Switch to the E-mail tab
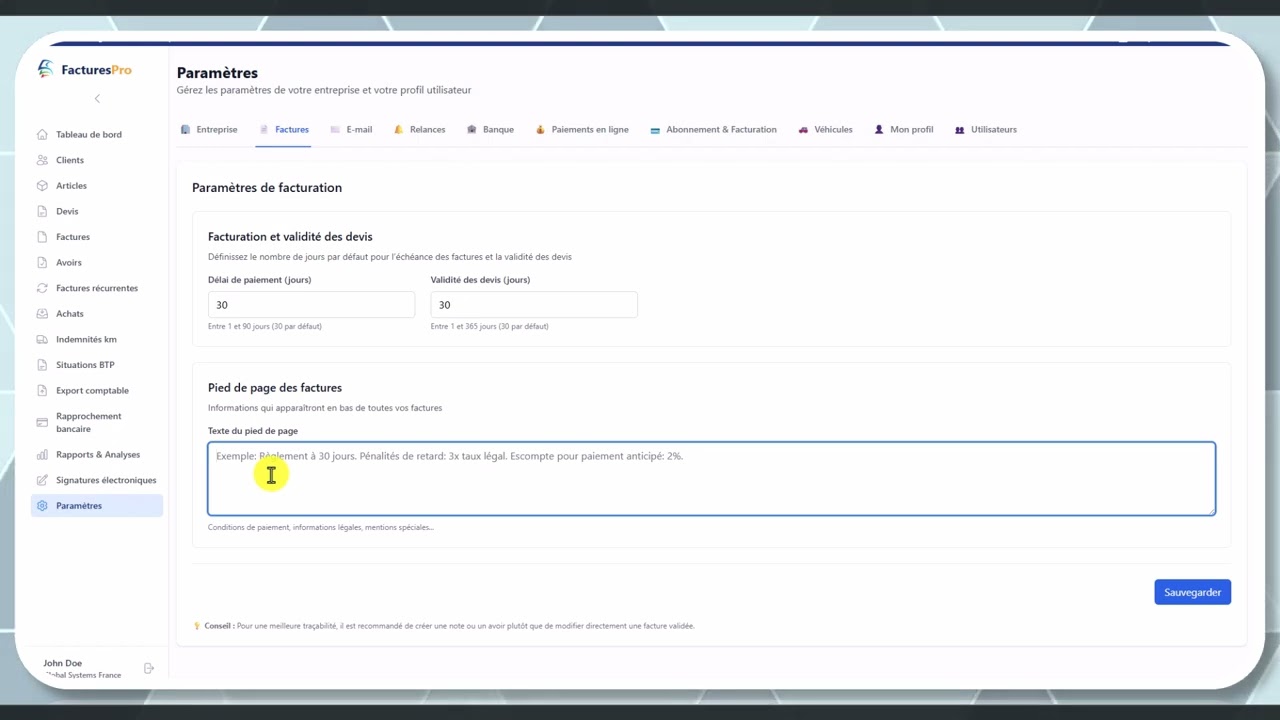This screenshot has width=1280, height=720. (351, 130)
